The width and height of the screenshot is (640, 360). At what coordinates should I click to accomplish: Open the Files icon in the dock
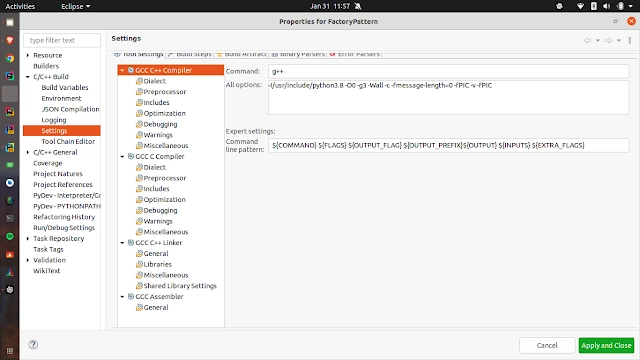point(10,22)
